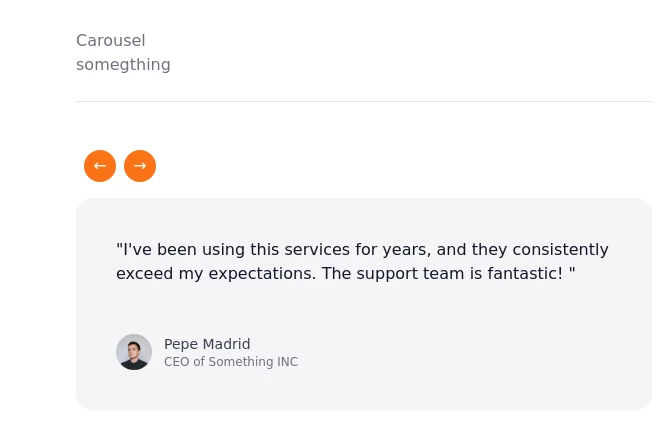Click the next slide right arrow button
Viewport: 672px width, 431px height.
pyautogui.click(x=140, y=166)
